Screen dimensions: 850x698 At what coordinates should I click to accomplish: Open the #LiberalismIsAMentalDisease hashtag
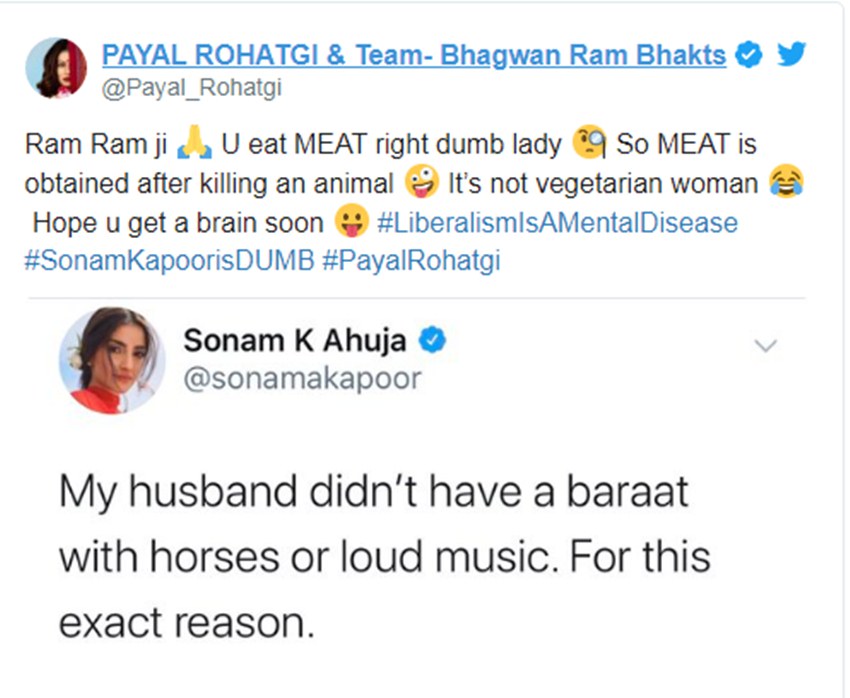coord(558,222)
